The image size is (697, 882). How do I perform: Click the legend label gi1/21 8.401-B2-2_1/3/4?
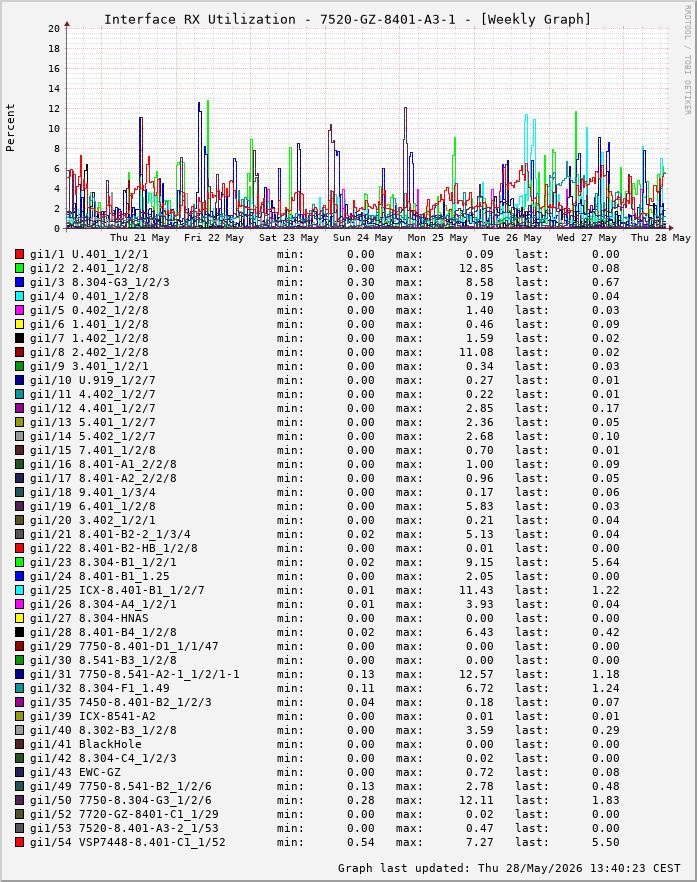coord(110,534)
